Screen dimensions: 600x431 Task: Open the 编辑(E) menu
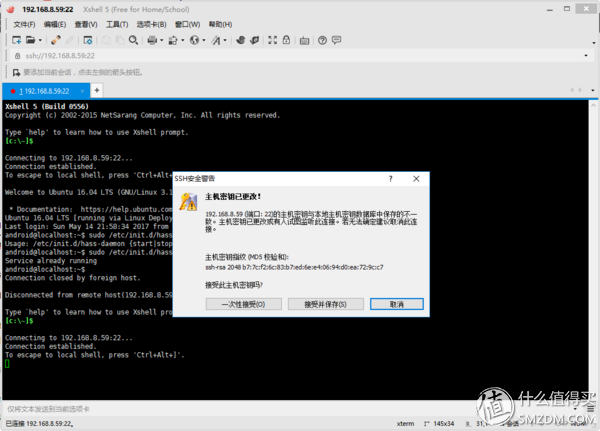tap(55, 24)
